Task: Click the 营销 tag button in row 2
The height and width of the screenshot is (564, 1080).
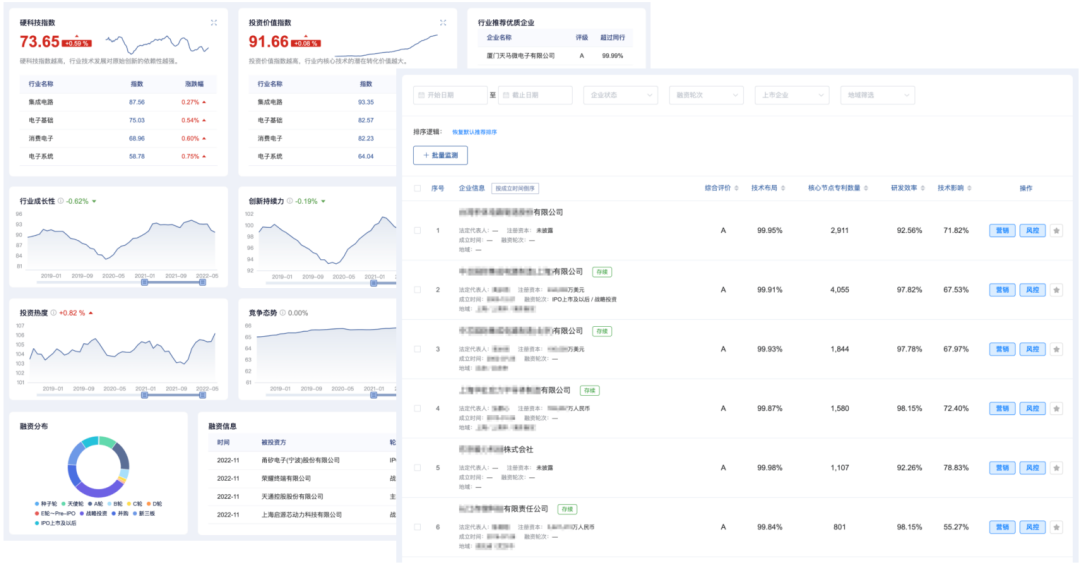Action: [1000, 290]
